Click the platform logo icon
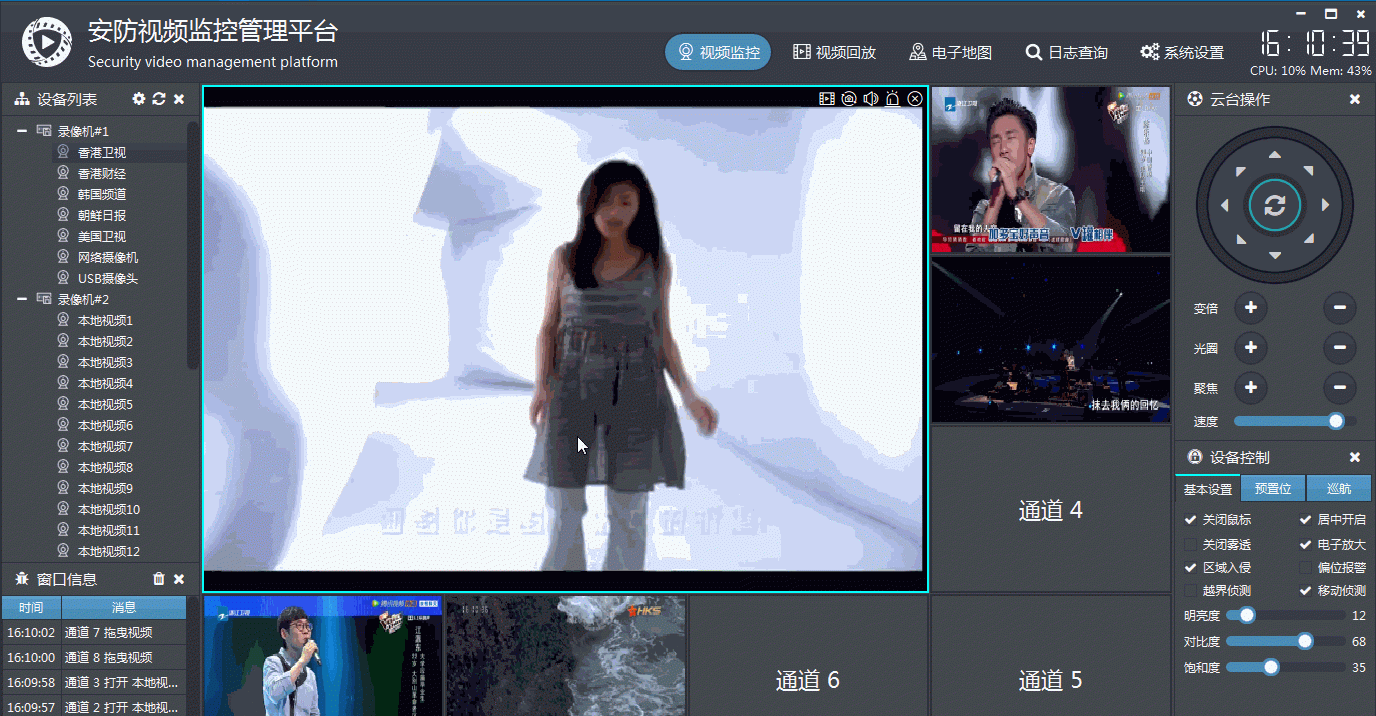 coord(47,42)
